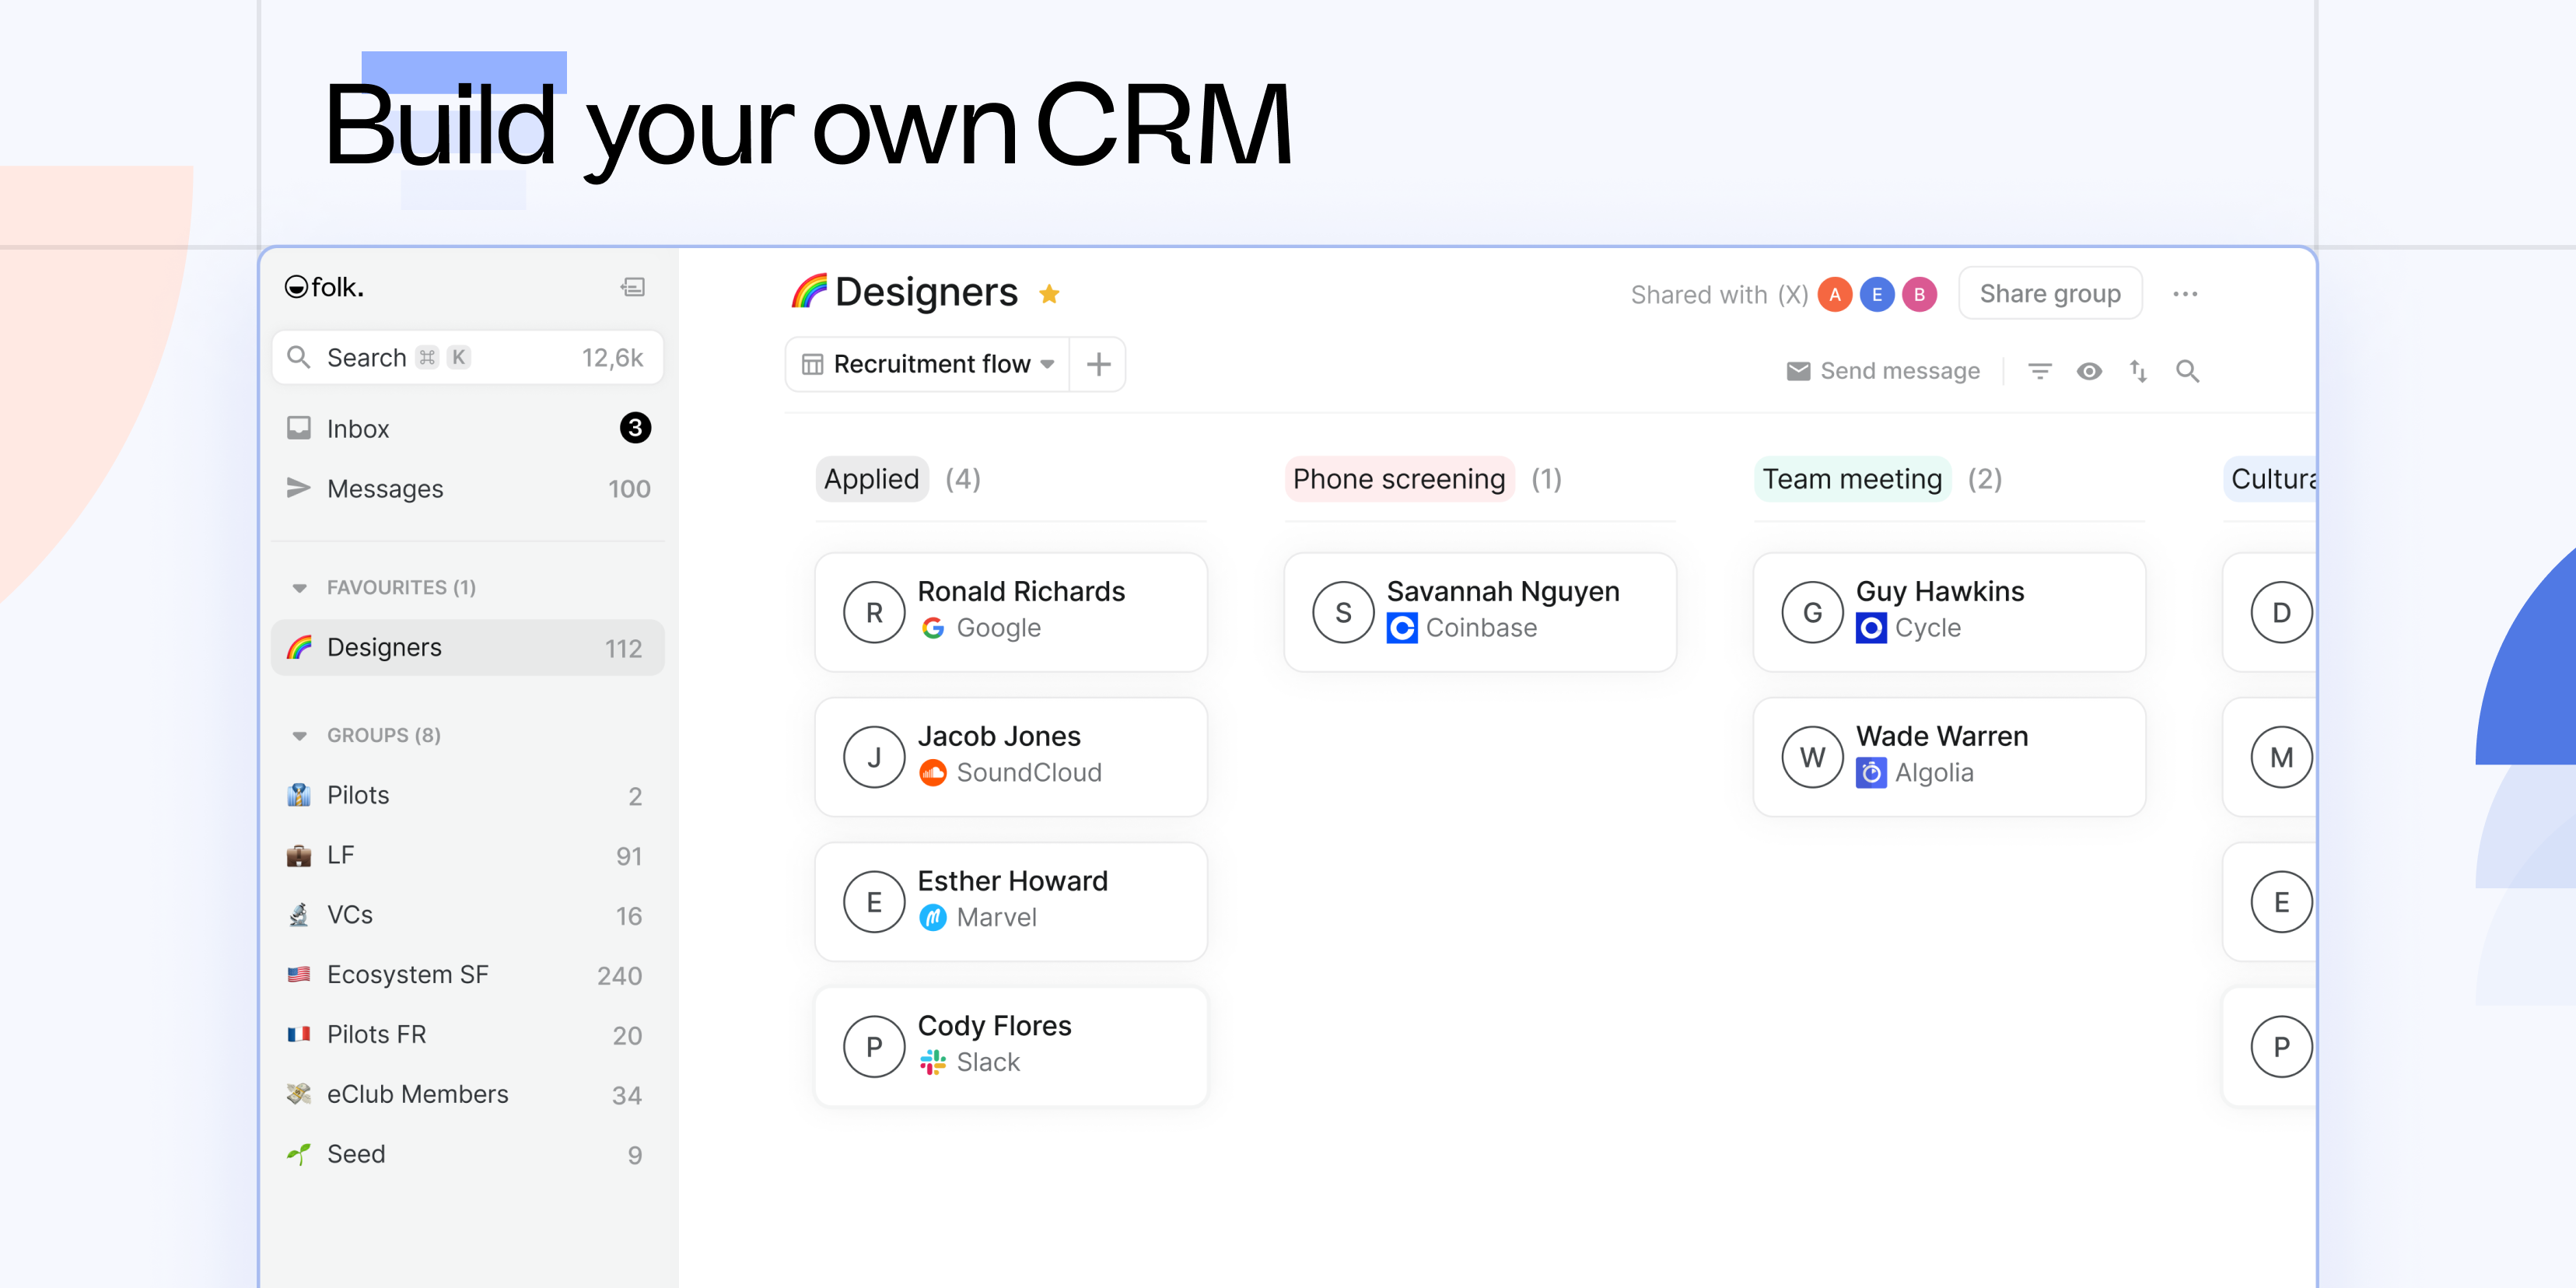Image resolution: width=2576 pixels, height=1288 pixels.
Task: Click the sort arrows icon
Action: coord(2138,371)
